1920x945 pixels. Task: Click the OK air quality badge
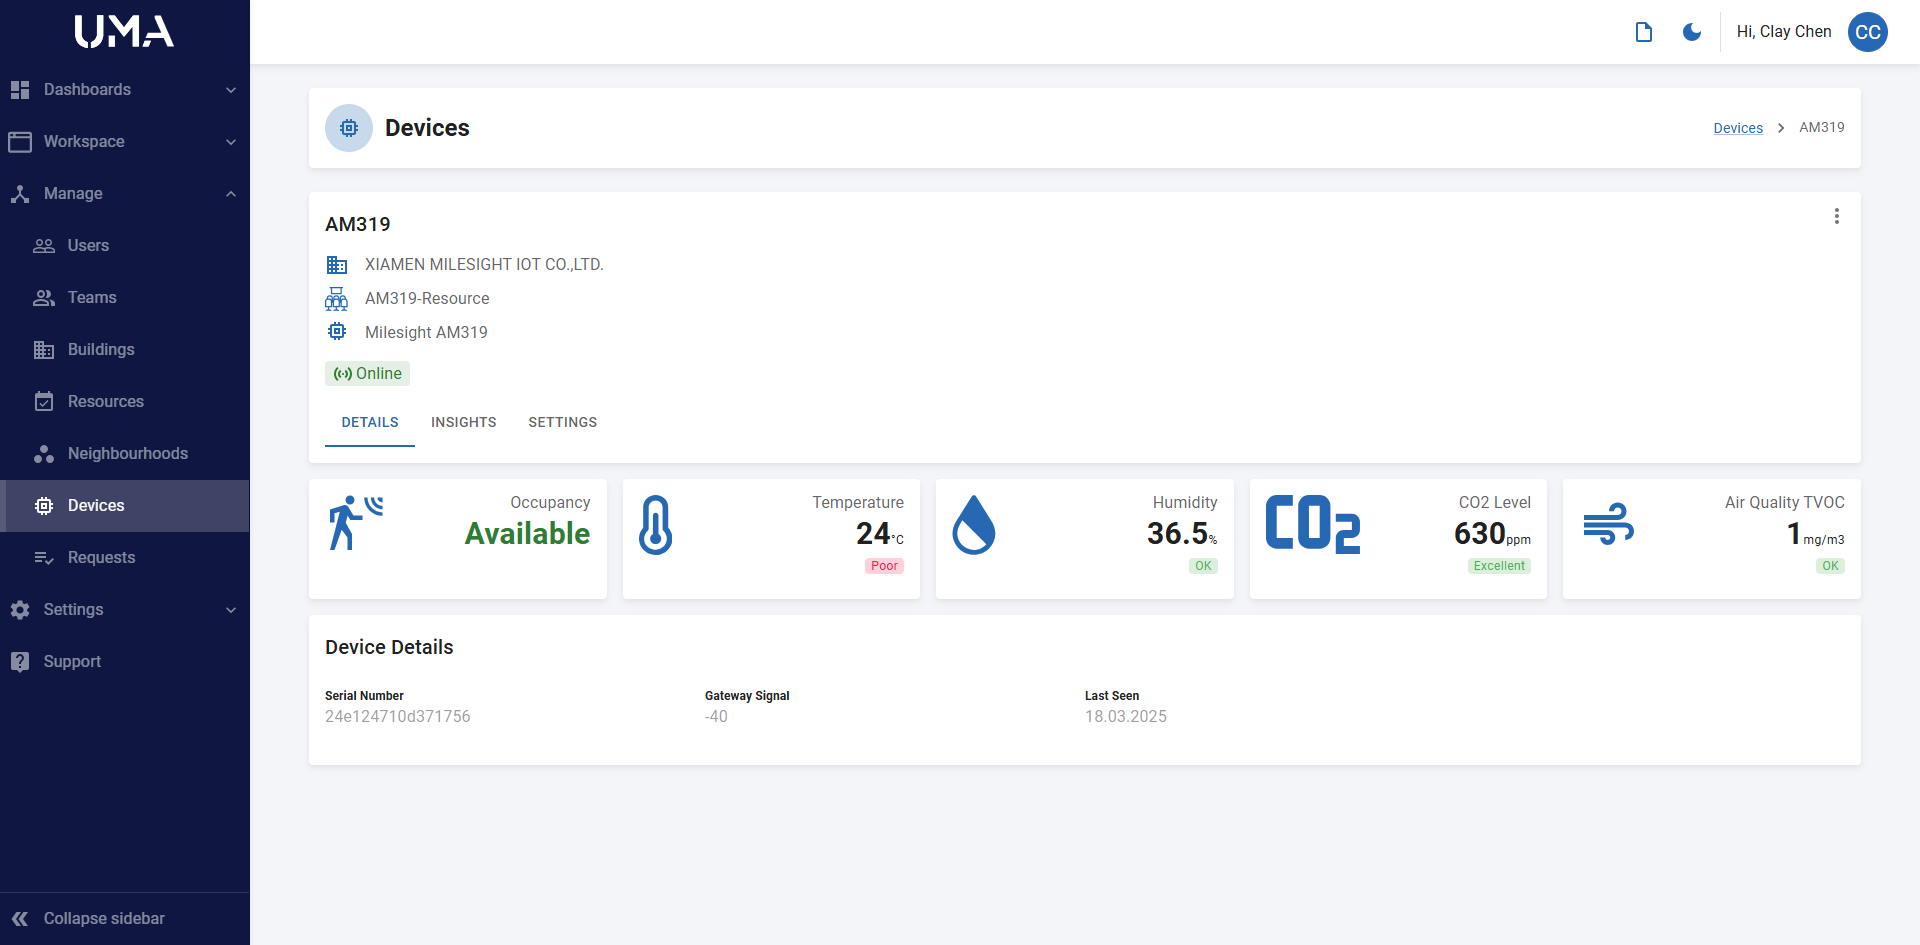(1830, 566)
